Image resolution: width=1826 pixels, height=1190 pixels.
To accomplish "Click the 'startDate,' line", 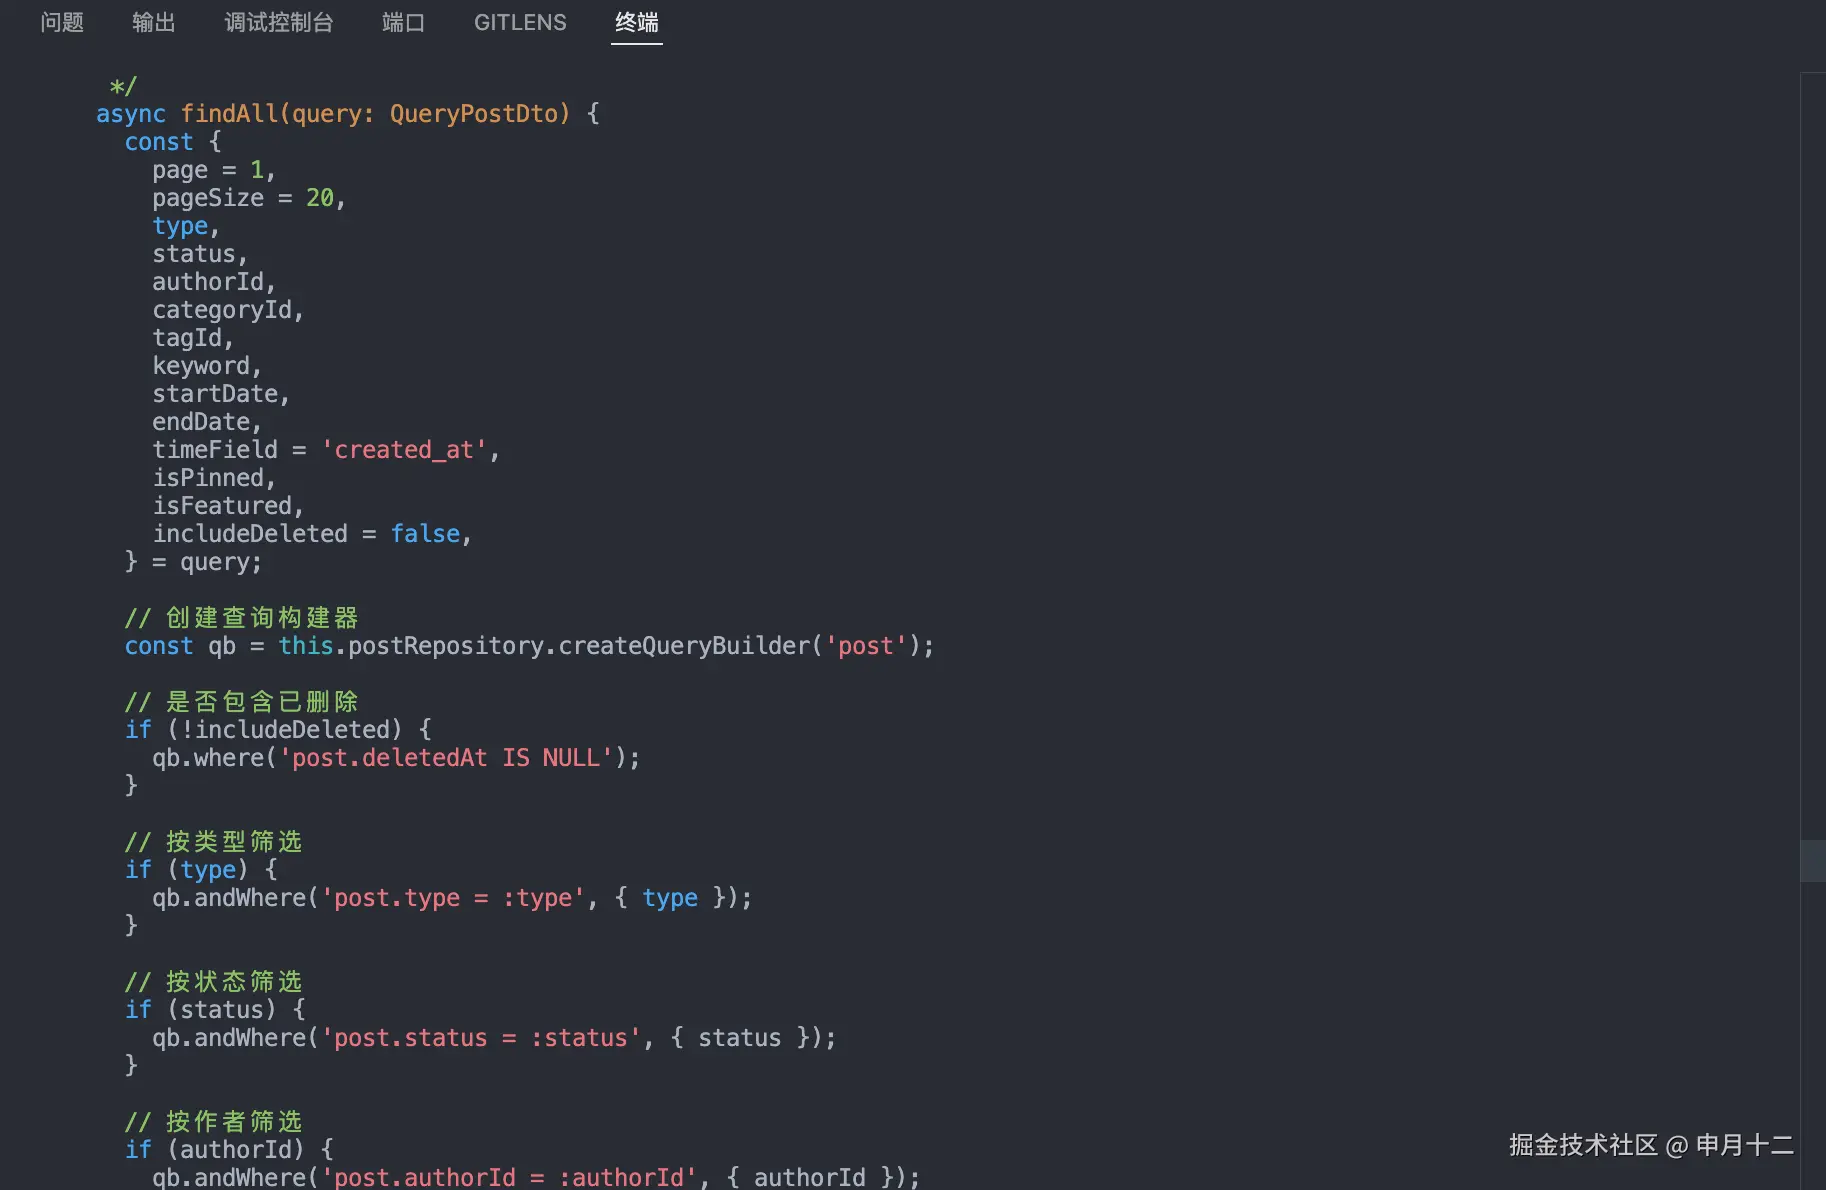I will coord(221,394).
